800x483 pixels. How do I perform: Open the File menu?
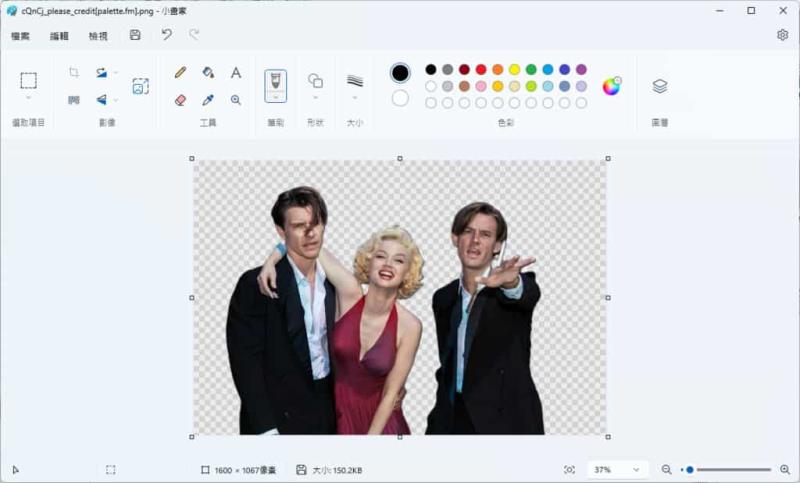pyautogui.click(x=20, y=36)
